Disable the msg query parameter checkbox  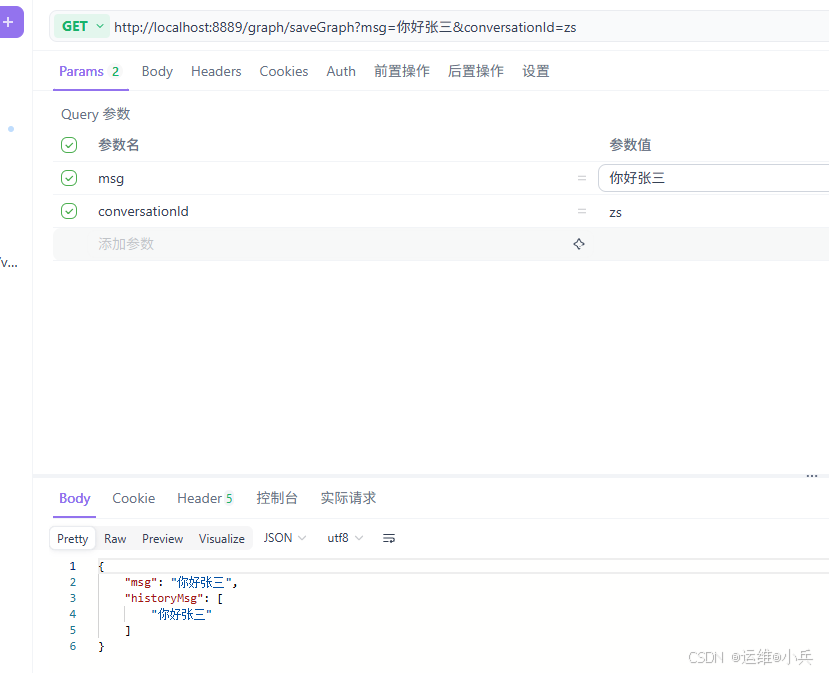(68, 178)
